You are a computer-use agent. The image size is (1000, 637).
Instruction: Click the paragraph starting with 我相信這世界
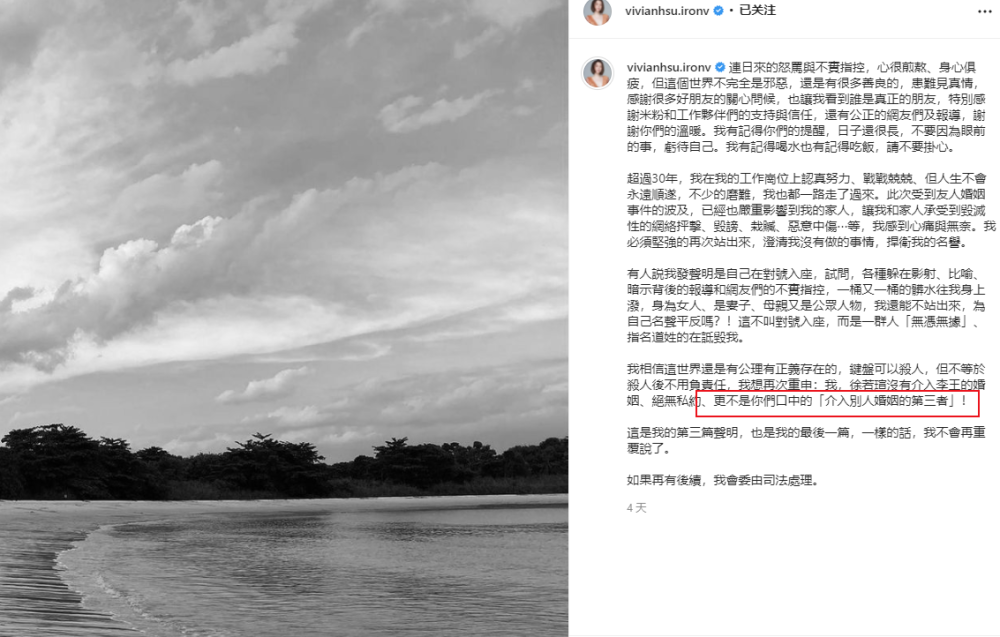click(x=806, y=385)
